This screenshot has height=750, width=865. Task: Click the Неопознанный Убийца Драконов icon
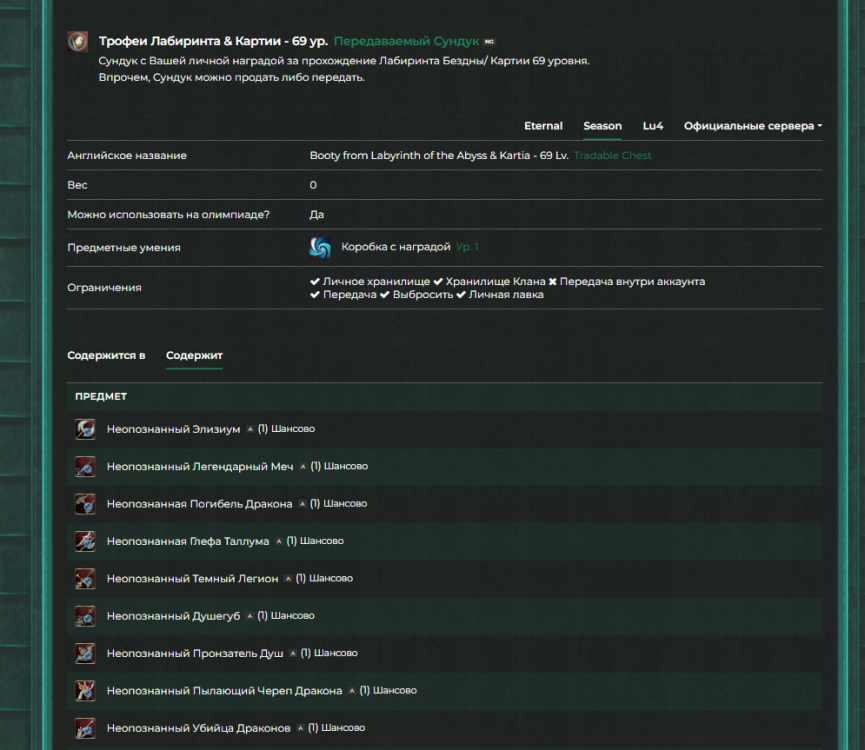click(x=85, y=727)
